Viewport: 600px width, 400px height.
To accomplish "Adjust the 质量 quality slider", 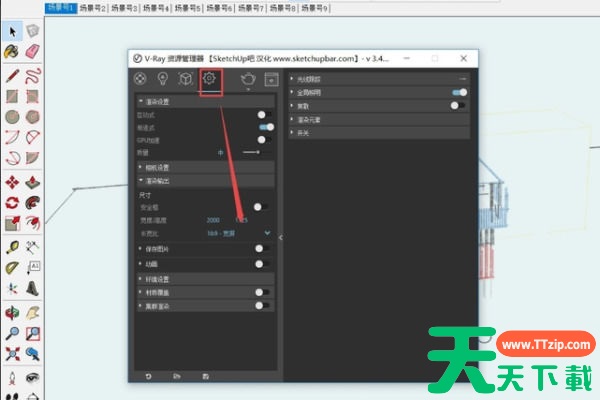I will [x=256, y=152].
